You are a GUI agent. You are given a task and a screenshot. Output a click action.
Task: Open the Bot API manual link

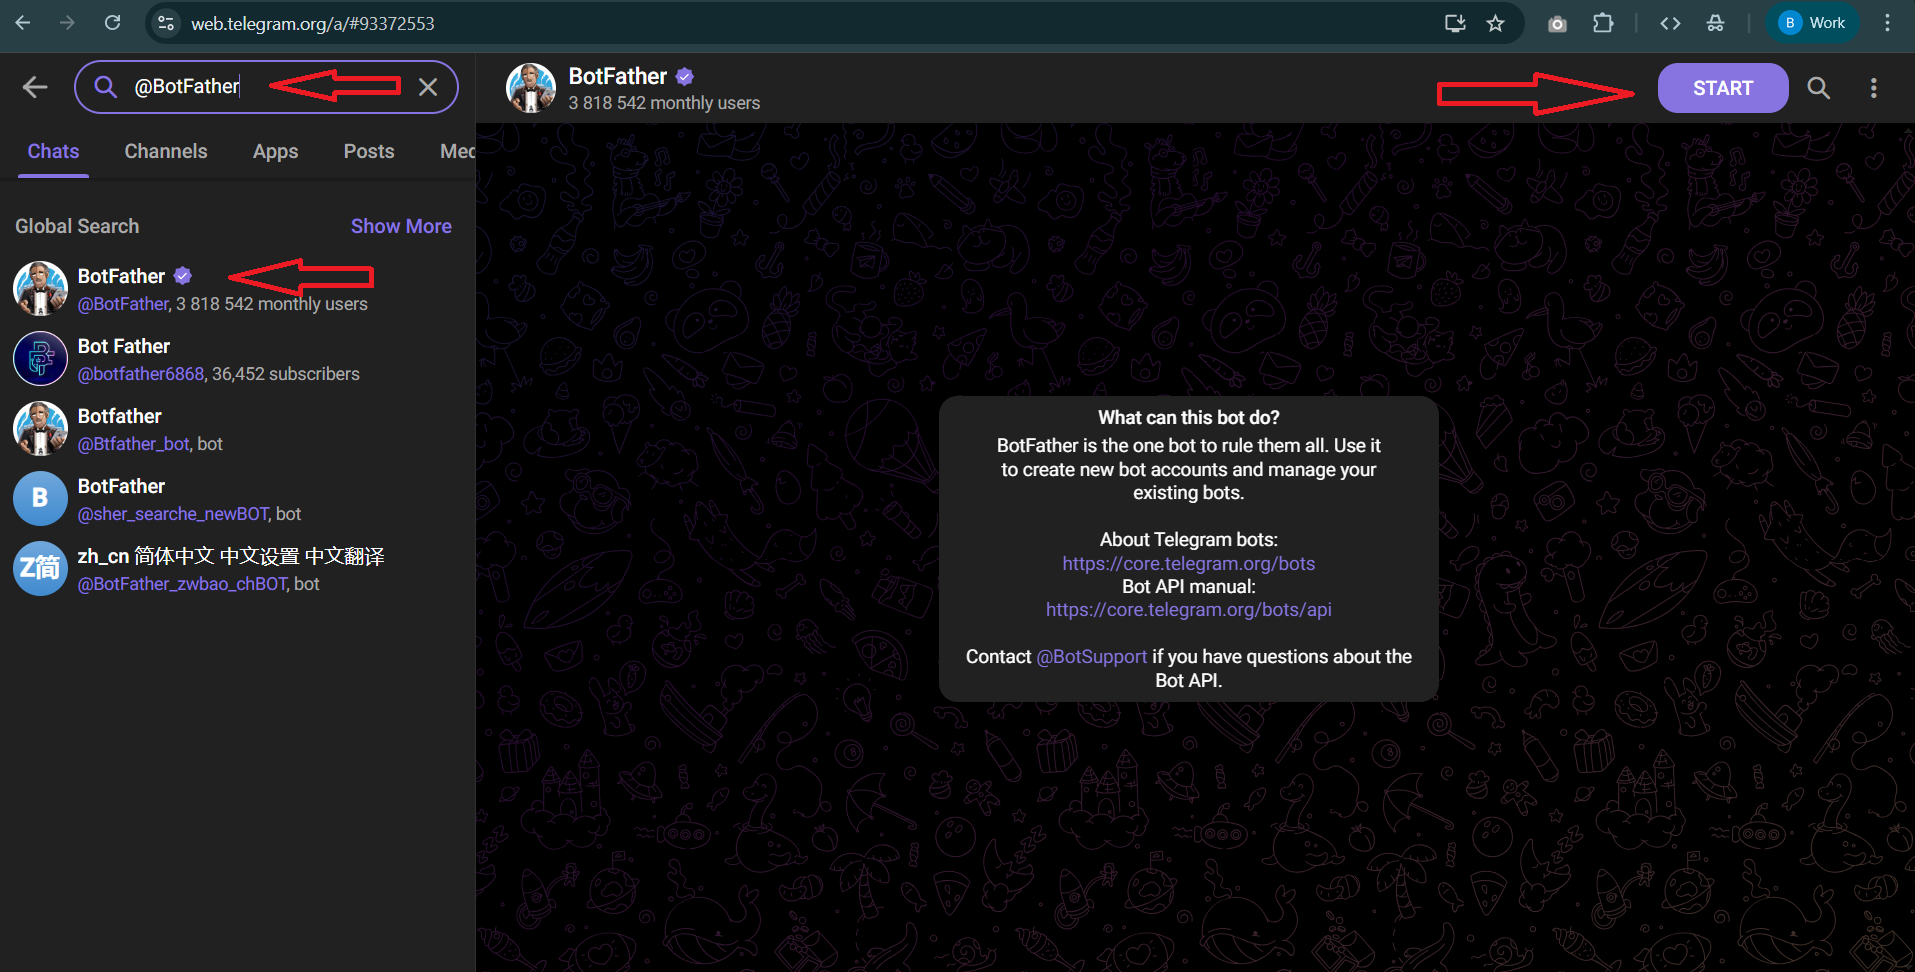(1188, 610)
